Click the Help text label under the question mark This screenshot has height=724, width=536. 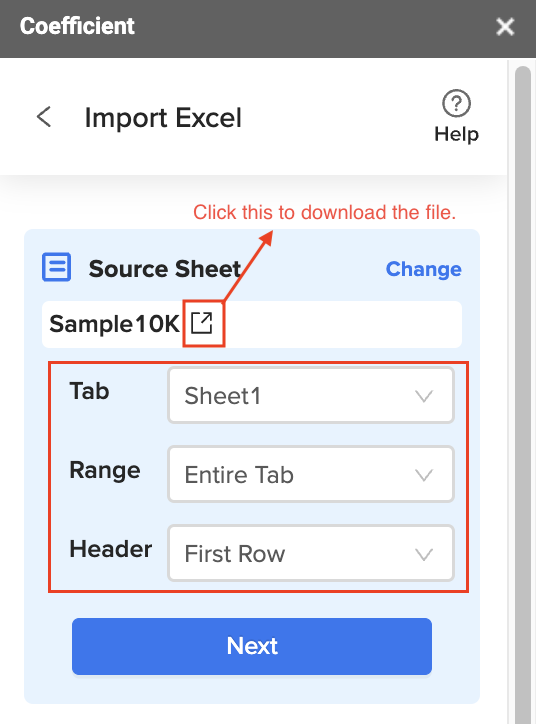point(456,134)
